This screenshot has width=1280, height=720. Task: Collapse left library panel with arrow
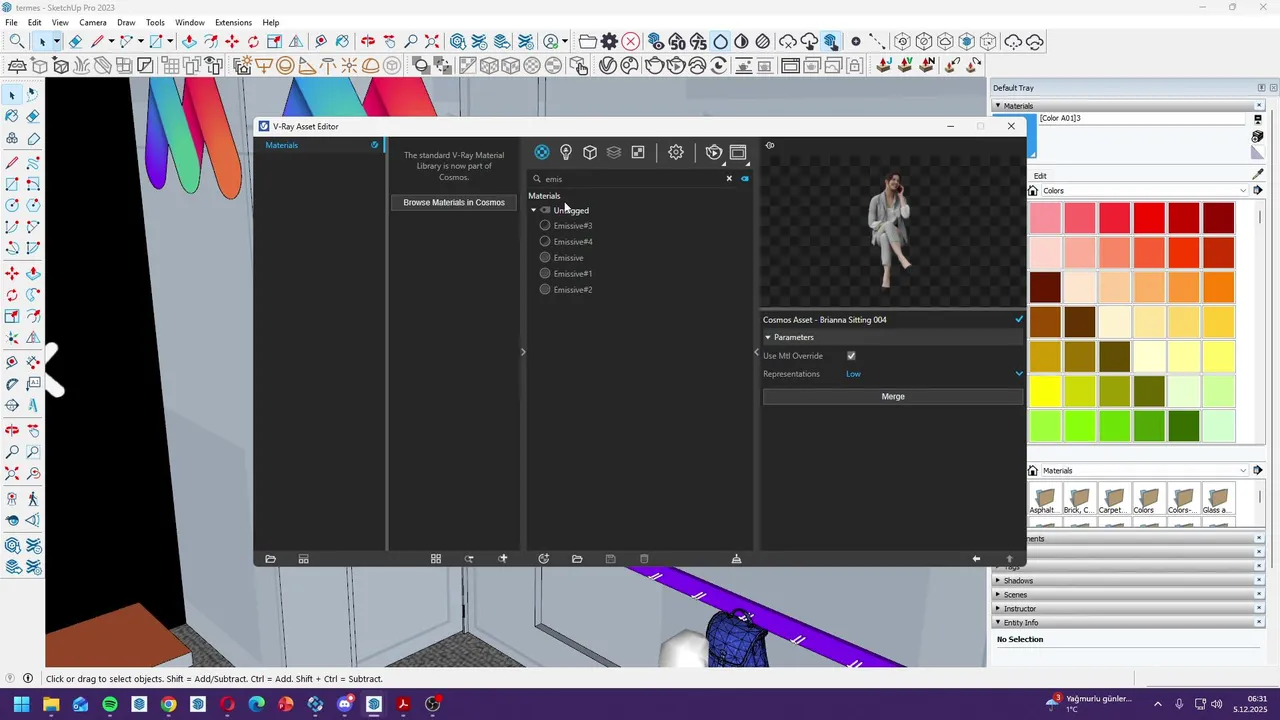tap(522, 352)
